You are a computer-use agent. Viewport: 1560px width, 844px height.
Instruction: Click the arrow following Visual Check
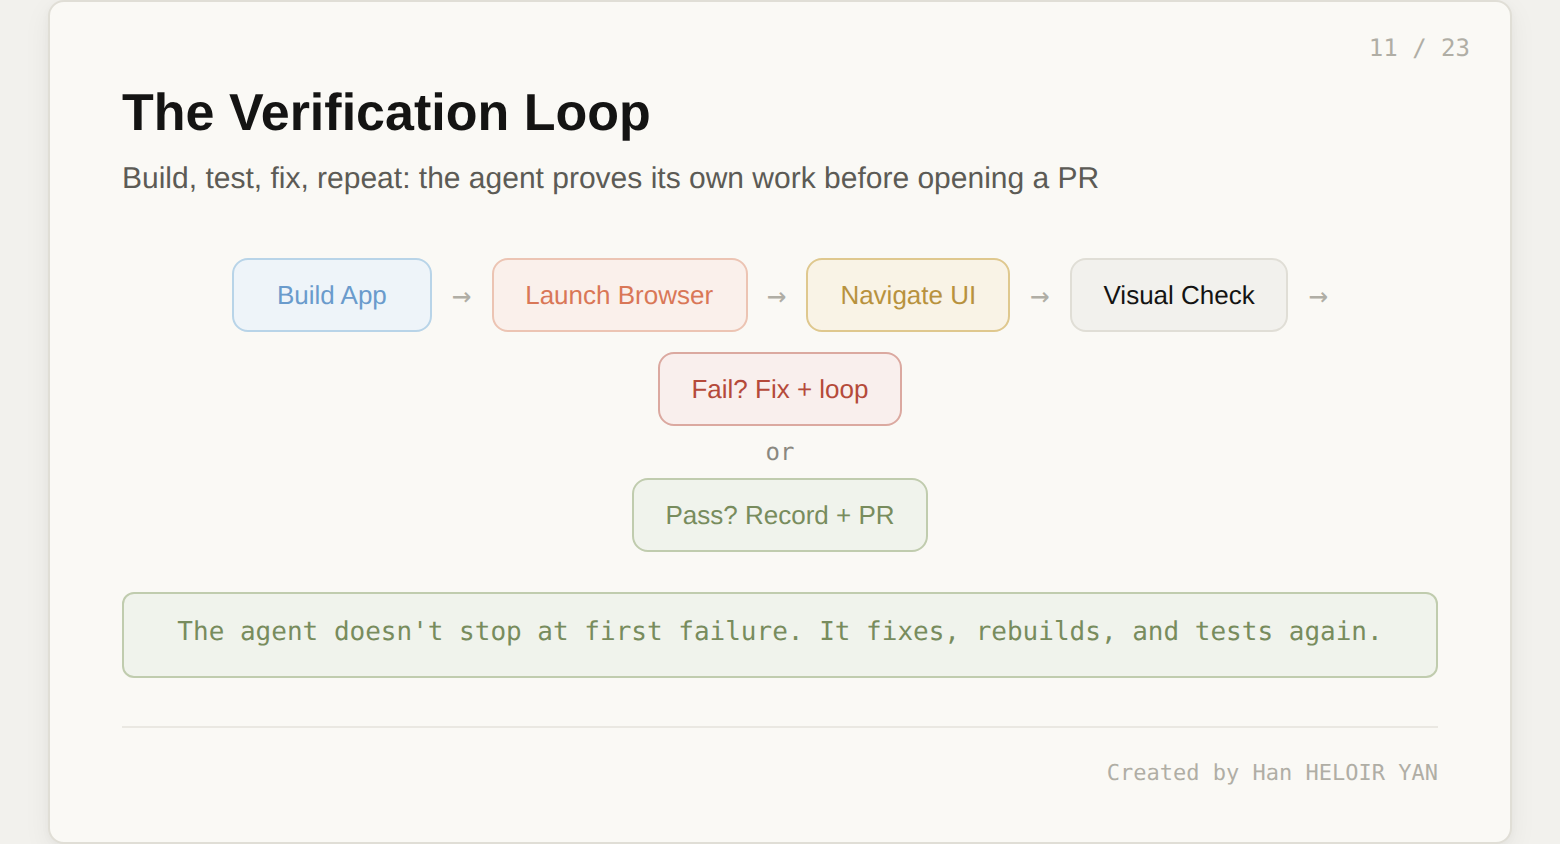click(1318, 297)
